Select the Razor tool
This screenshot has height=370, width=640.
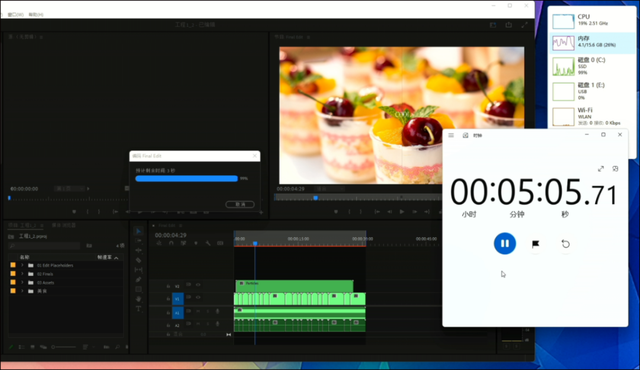tap(139, 260)
